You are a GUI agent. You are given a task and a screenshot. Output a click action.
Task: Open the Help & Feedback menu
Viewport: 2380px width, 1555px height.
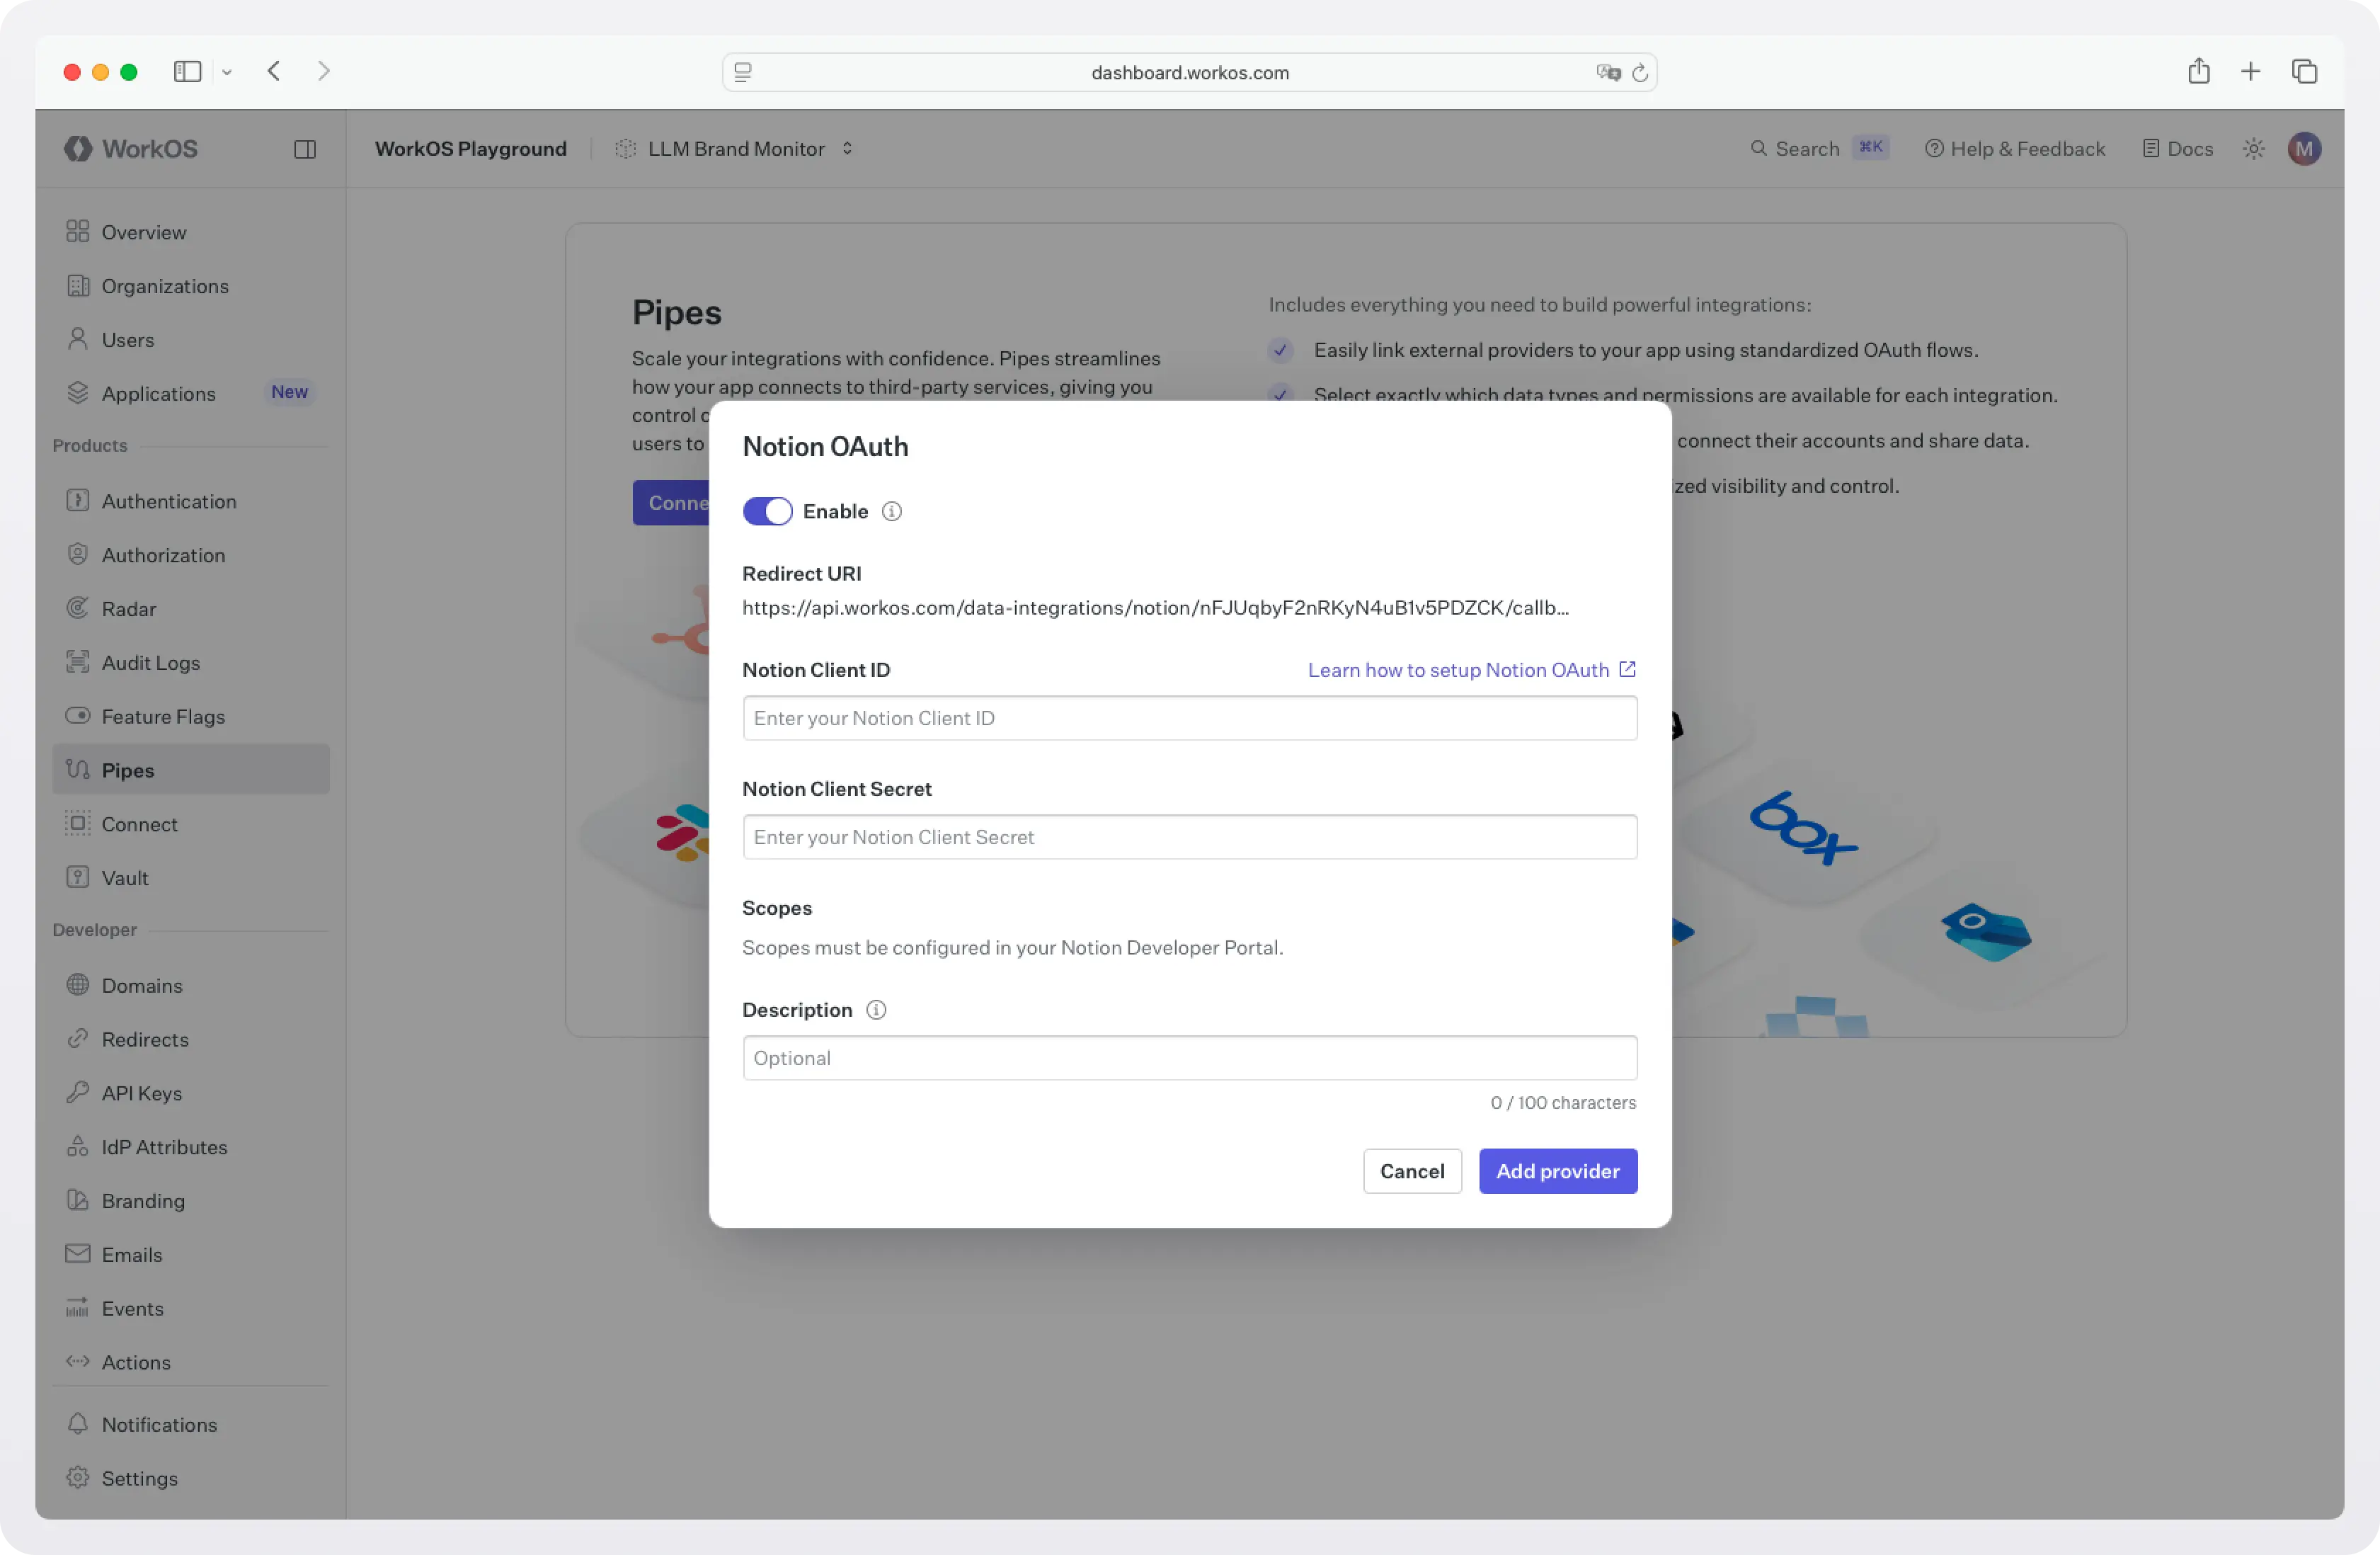[2014, 148]
